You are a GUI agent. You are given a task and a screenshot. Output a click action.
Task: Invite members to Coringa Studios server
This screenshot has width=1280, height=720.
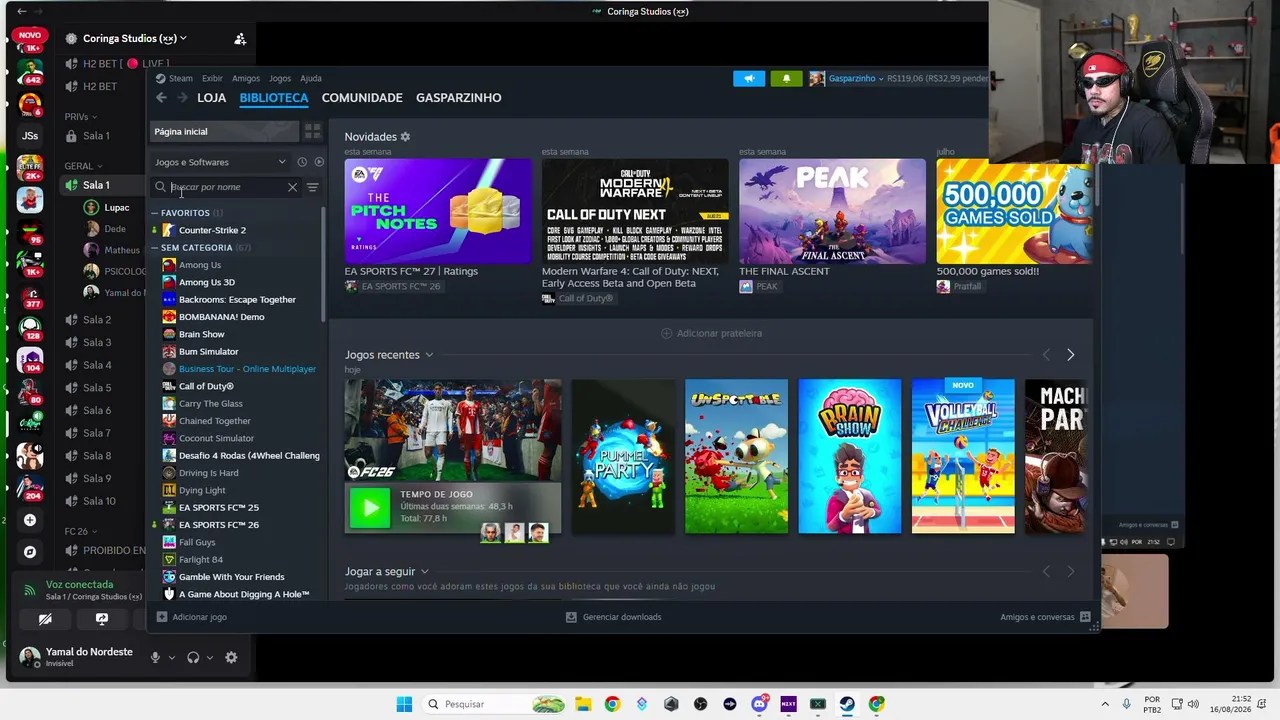click(240, 39)
